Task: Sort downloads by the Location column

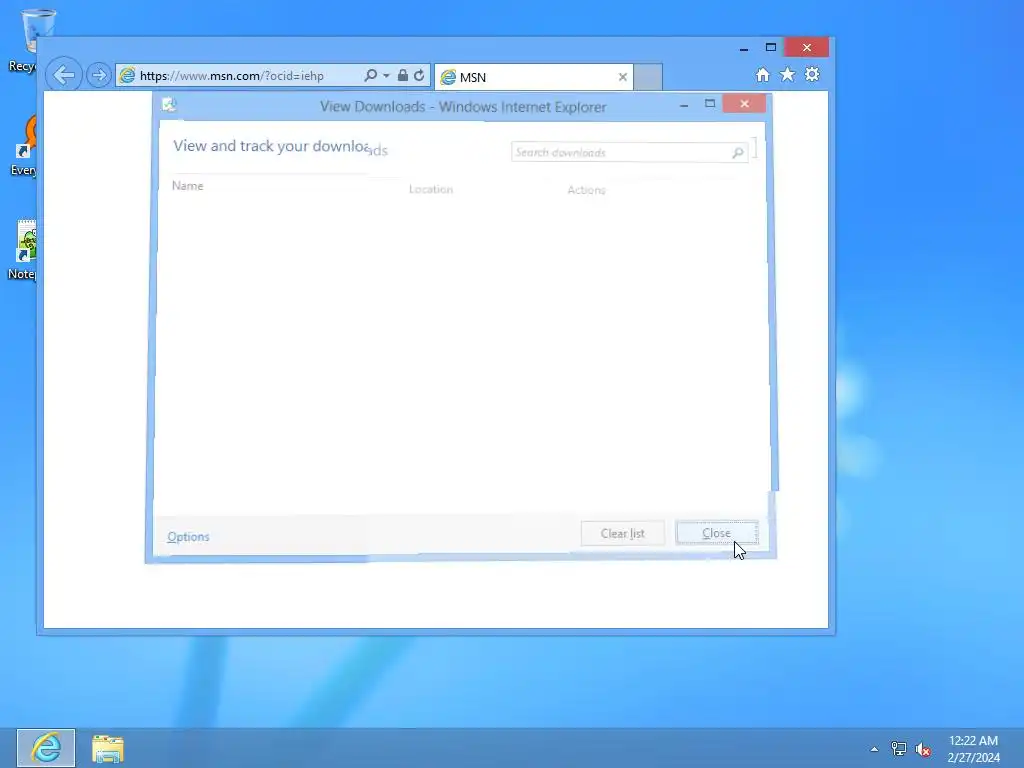Action: pyautogui.click(x=431, y=189)
